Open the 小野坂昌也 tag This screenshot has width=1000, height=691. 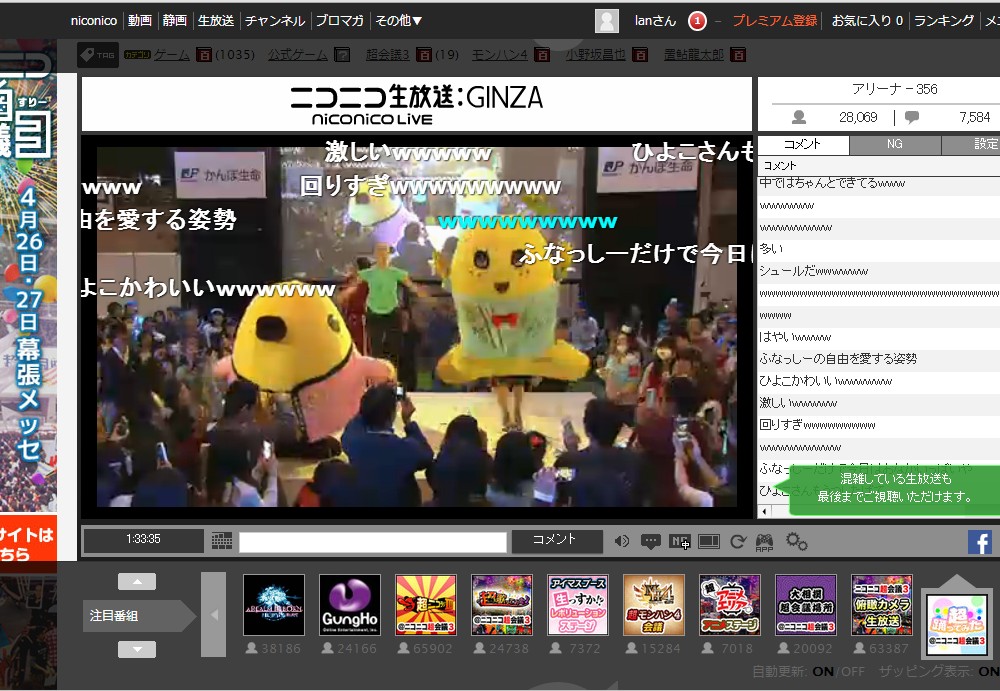point(595,55)
